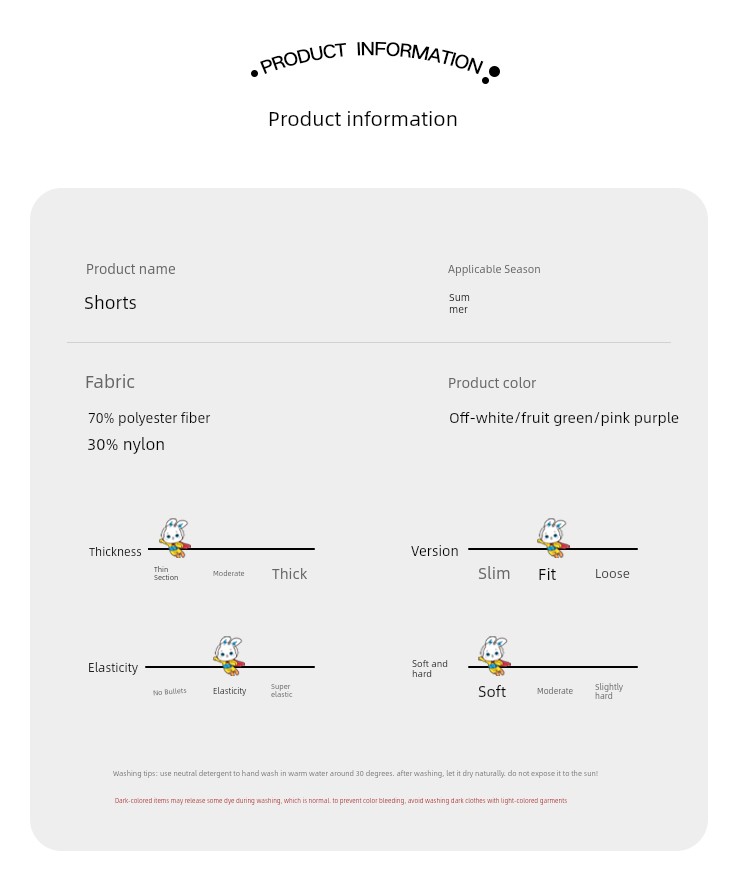Click No Bullets on the Elasticity scale

pos(169,692)
